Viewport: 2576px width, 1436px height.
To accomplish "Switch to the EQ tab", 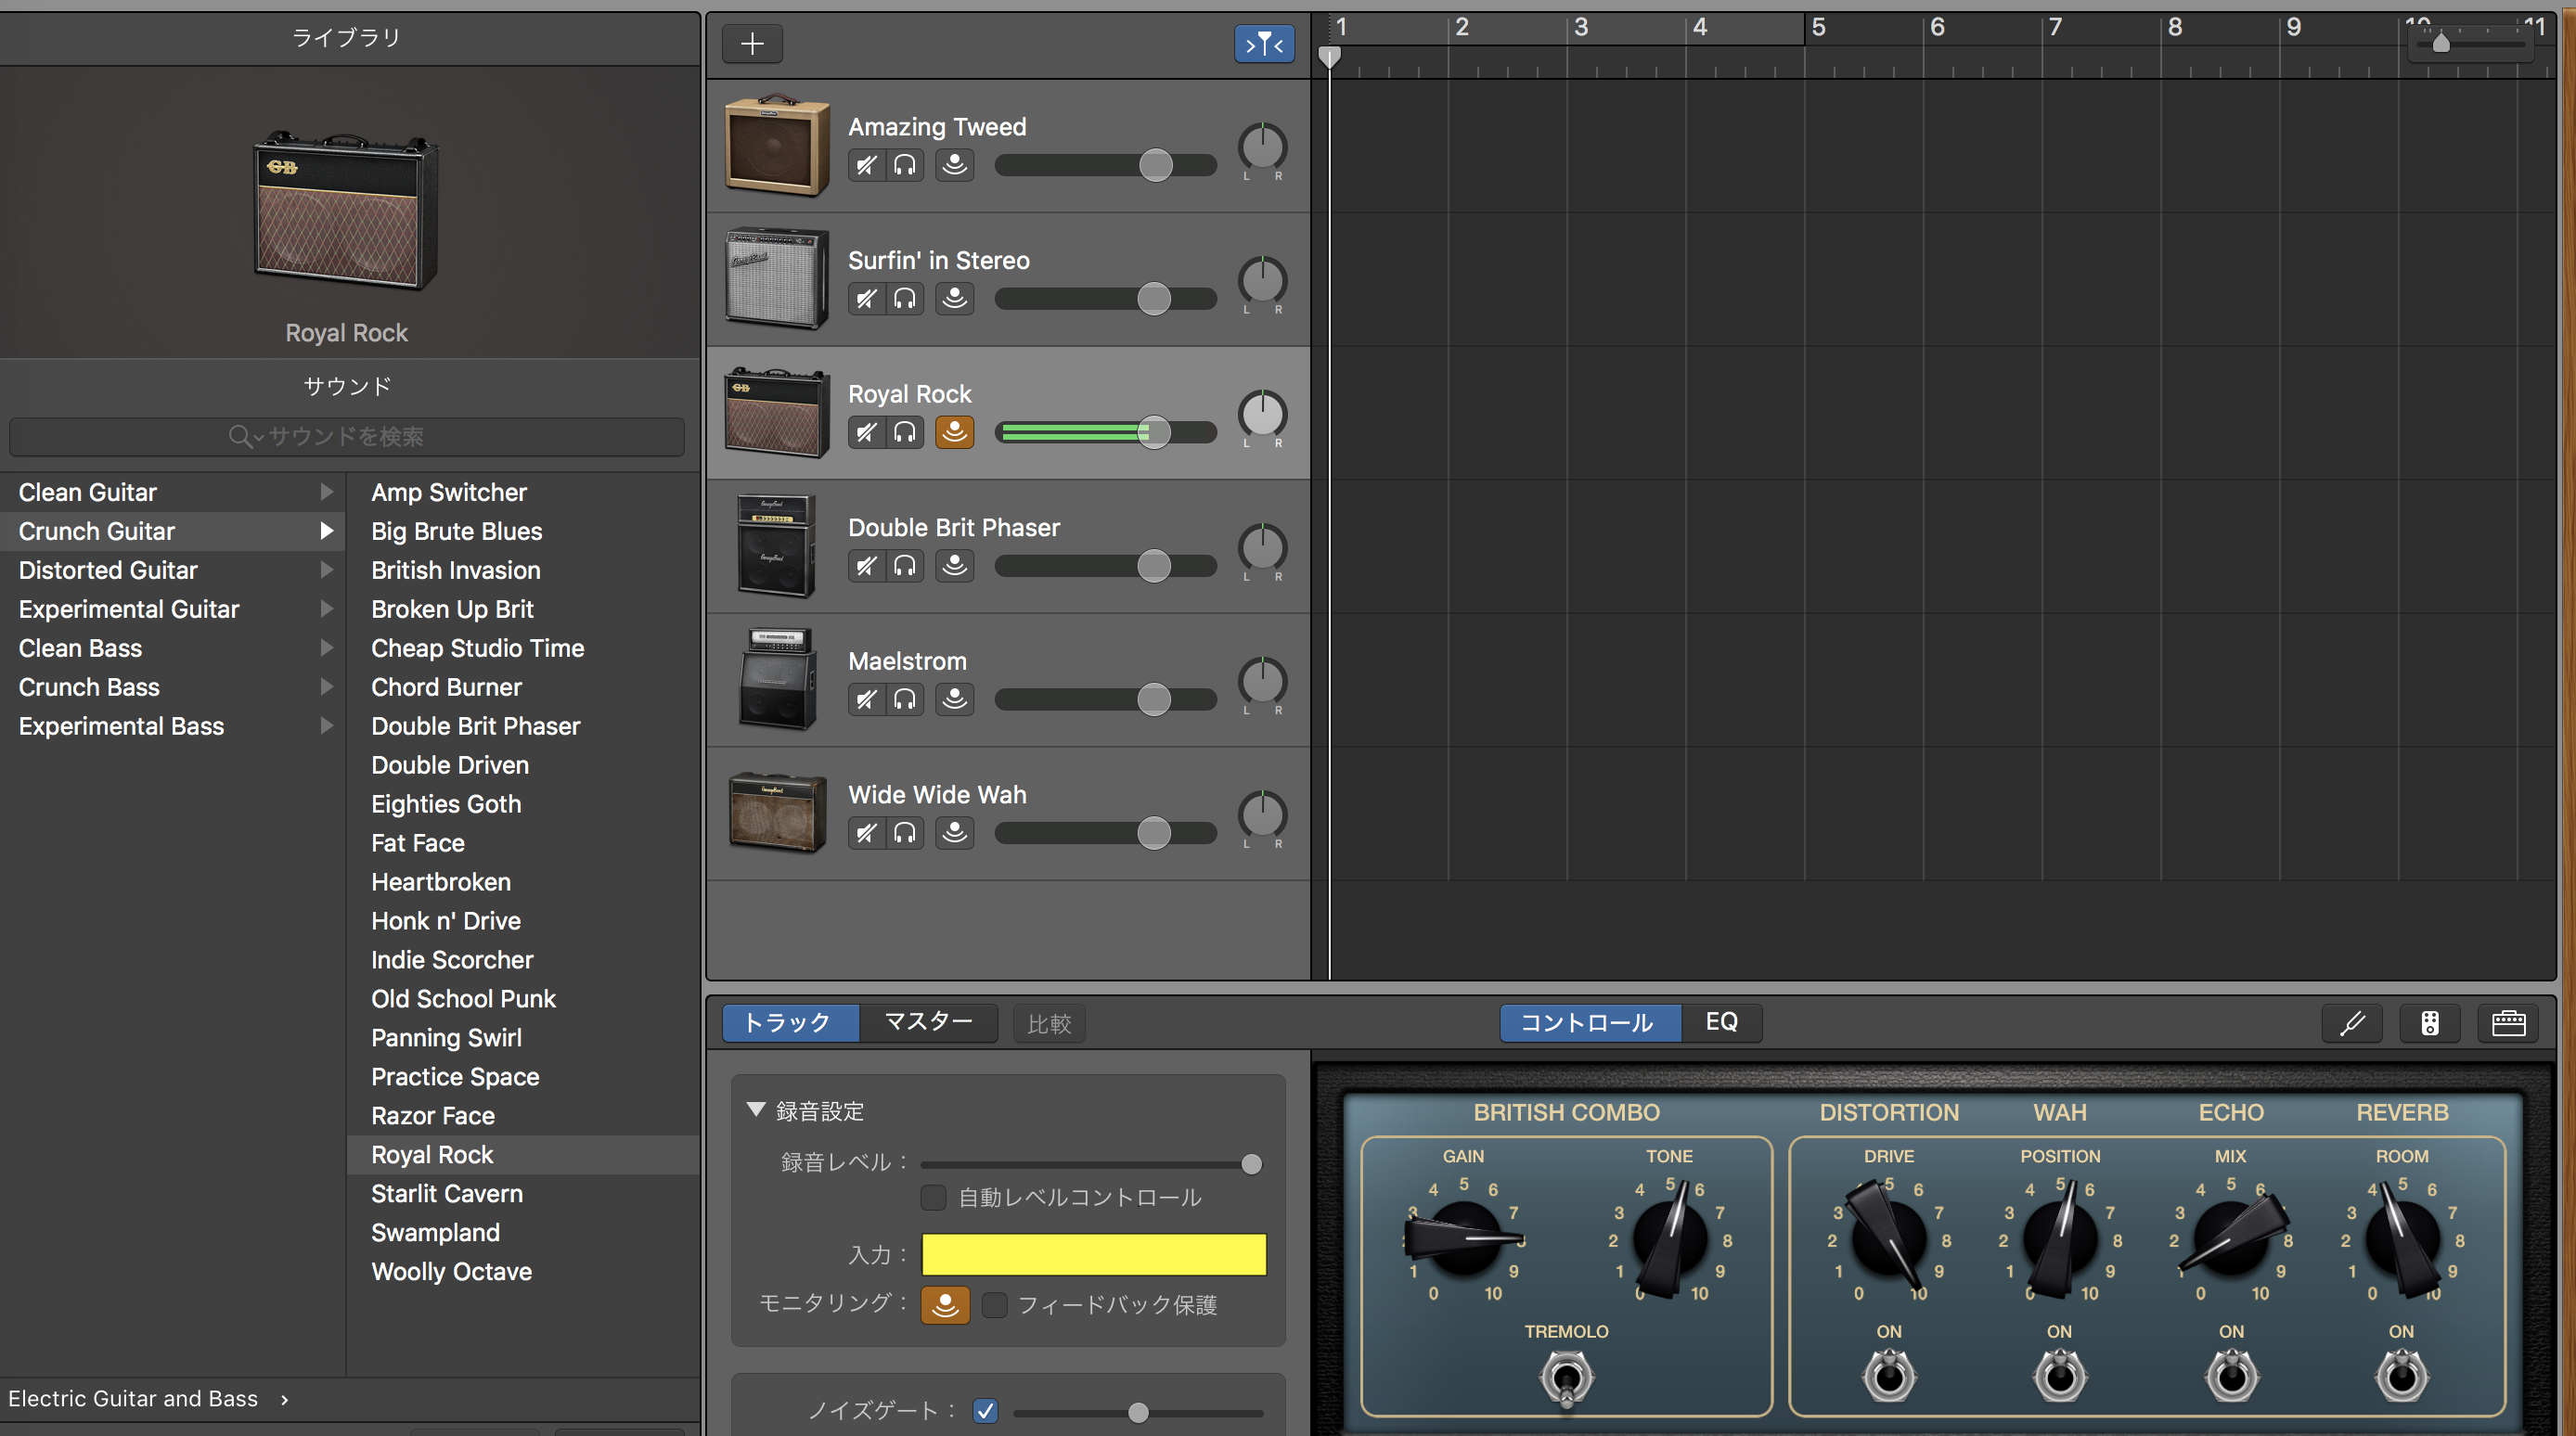I will [x=1720, y=1022].
